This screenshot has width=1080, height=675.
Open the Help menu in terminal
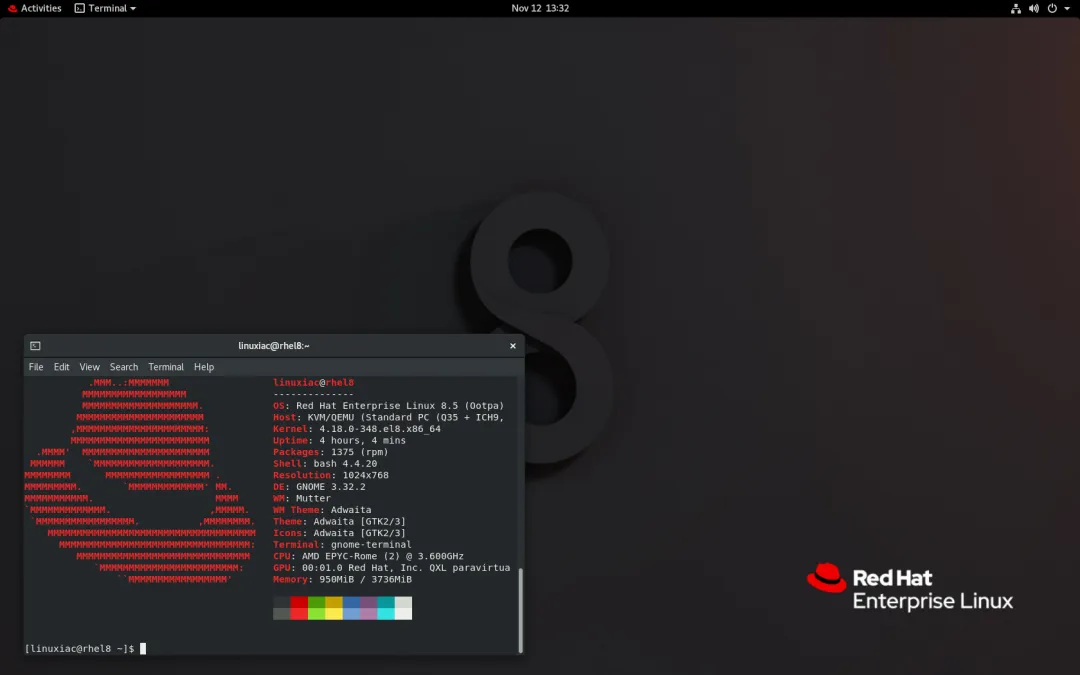pos(204,367)
